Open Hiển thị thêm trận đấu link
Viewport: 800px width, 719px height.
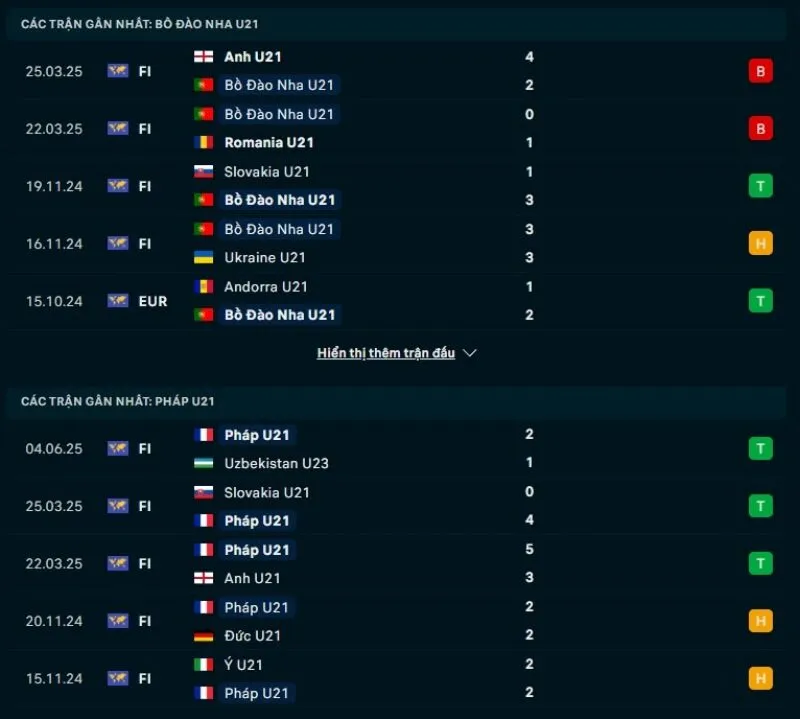tap(385, 354)
